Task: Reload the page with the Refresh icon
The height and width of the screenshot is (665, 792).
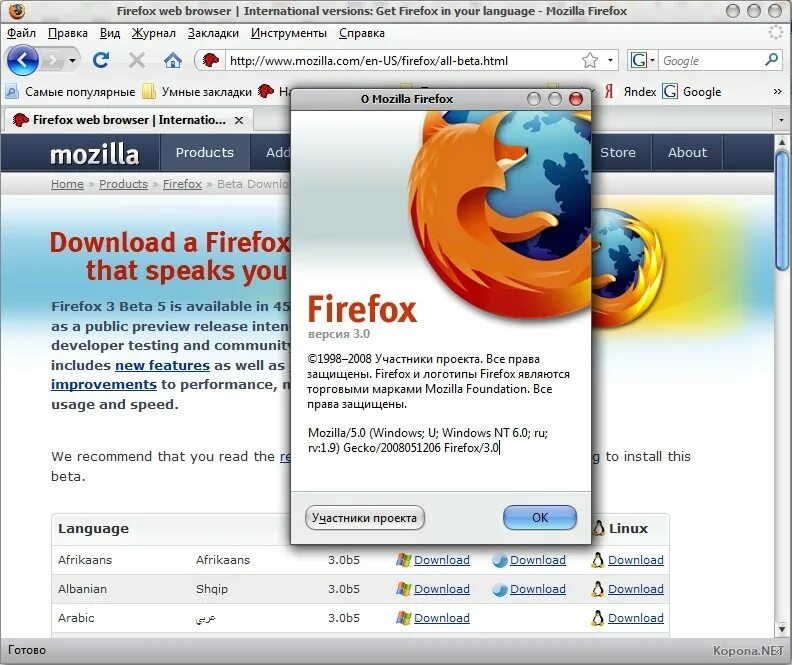Action: (x=101, y=61)
